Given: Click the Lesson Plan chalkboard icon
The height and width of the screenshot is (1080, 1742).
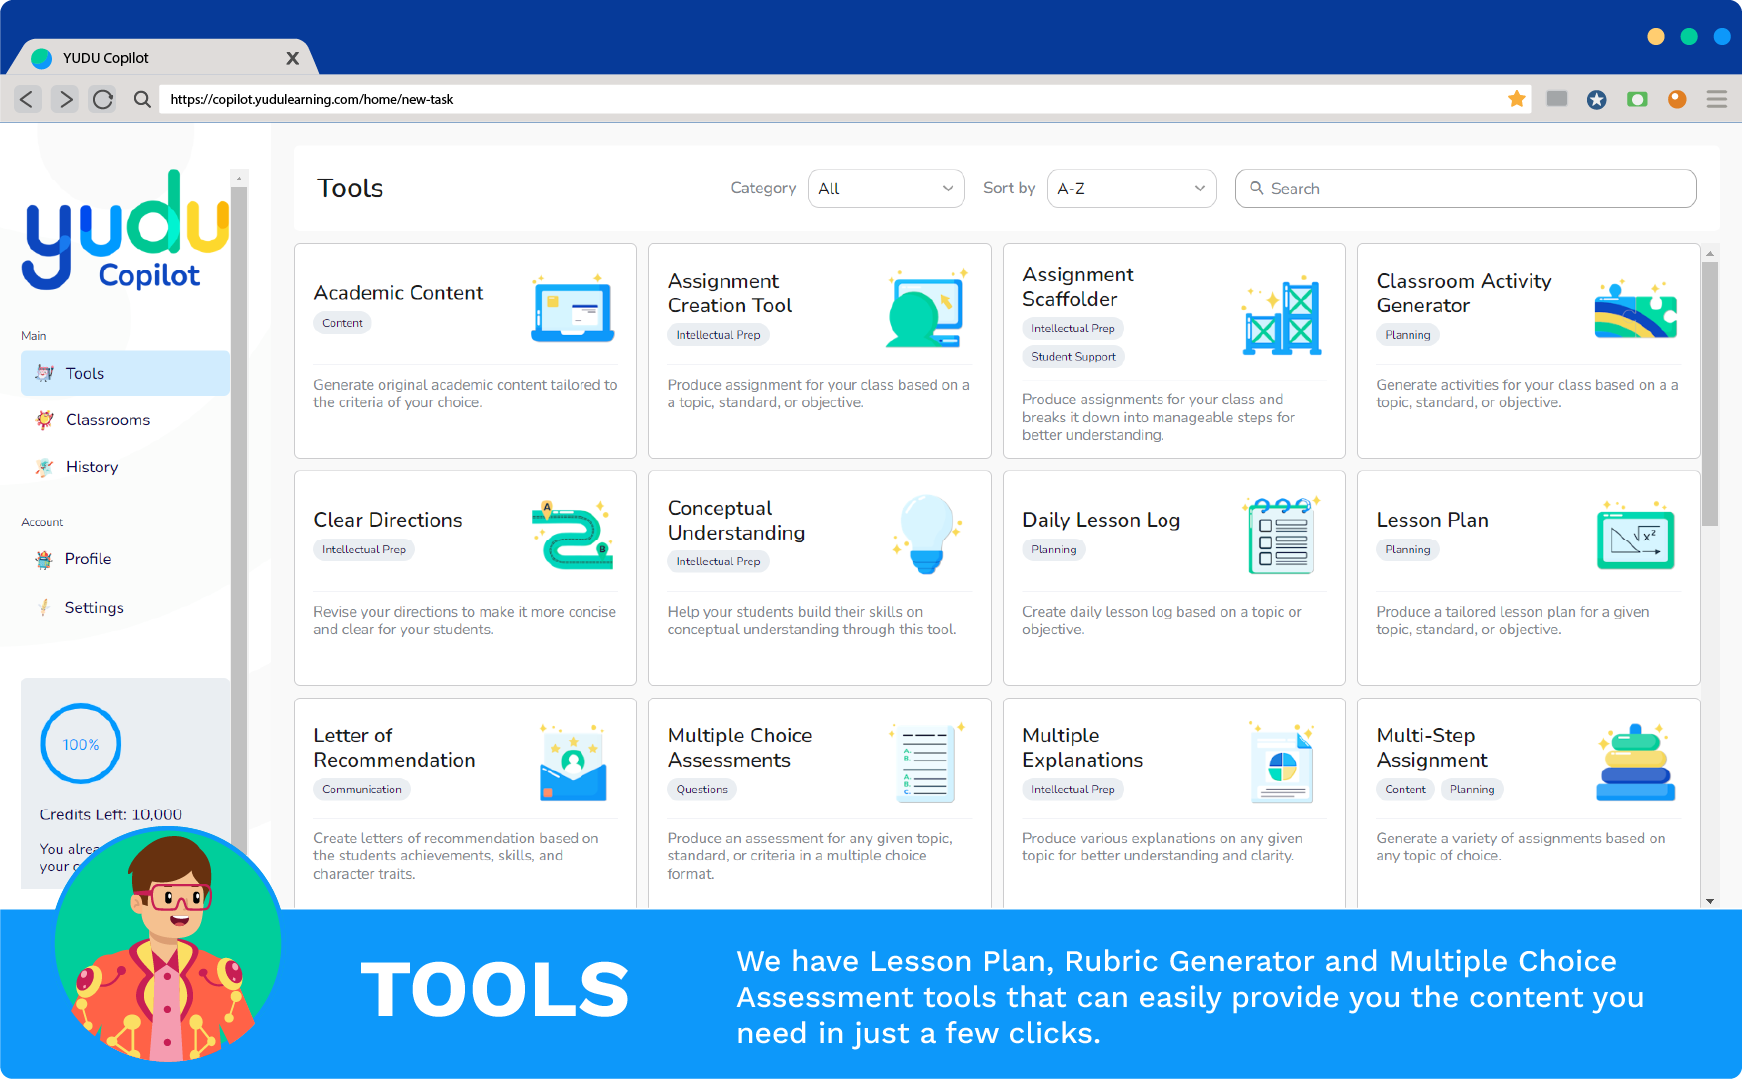Looking at the screenshot, I should (x=1636, y=537).
